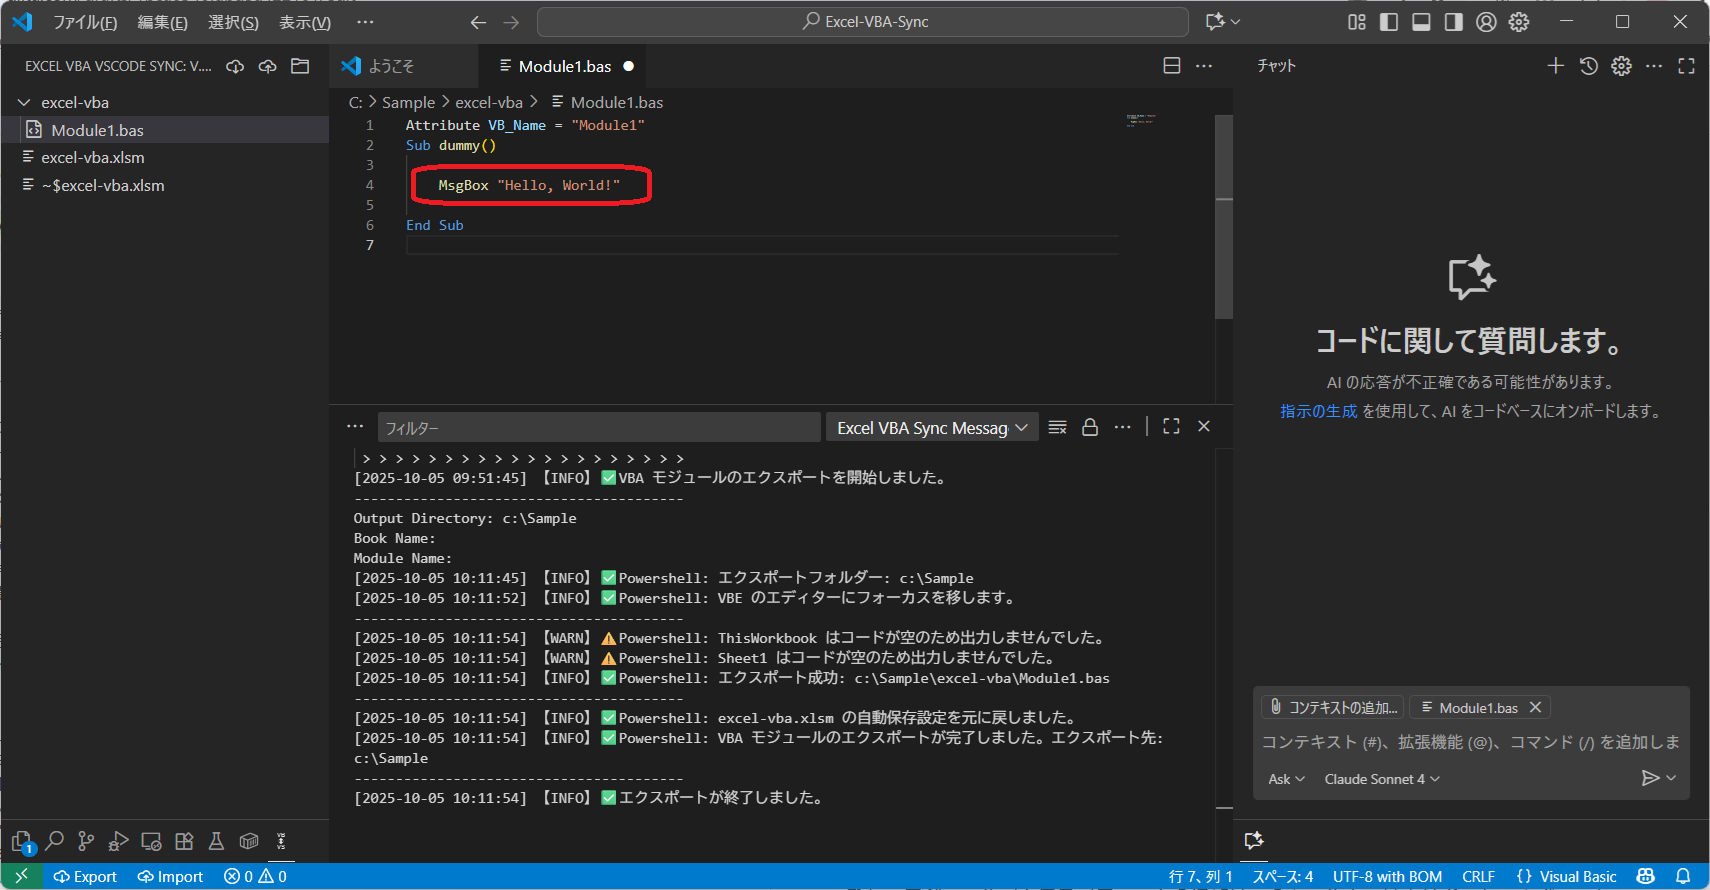Toggle primary side bar visibility
Image resolution: width=1710 pixels, height=890 pixels.
(x=1389, y=22)
